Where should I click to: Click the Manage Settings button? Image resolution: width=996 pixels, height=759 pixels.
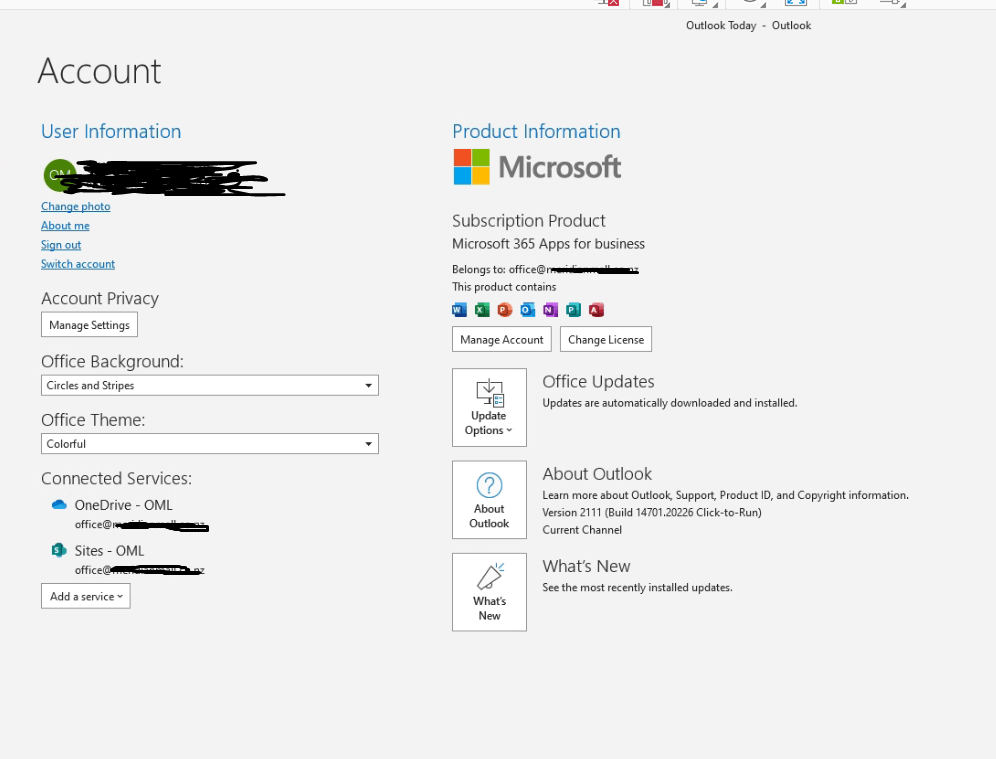[x=90, y=325]
